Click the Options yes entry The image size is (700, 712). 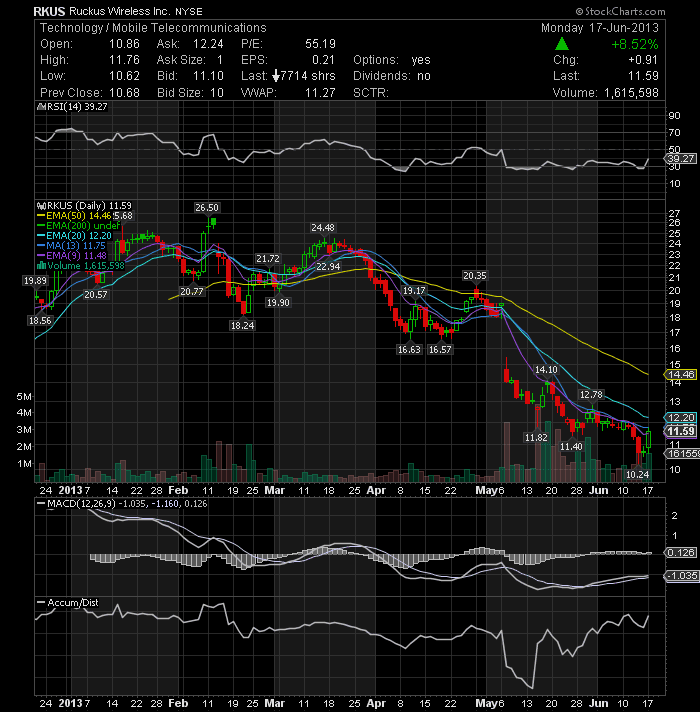pyautogui.click(x=392, y=60)
